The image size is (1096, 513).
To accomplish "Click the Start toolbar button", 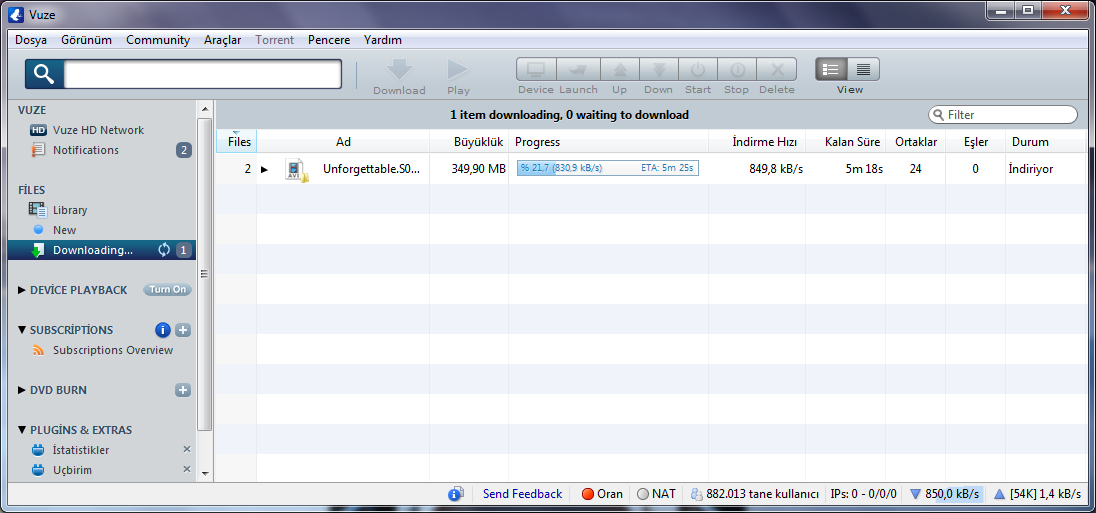I will point(698,70).
